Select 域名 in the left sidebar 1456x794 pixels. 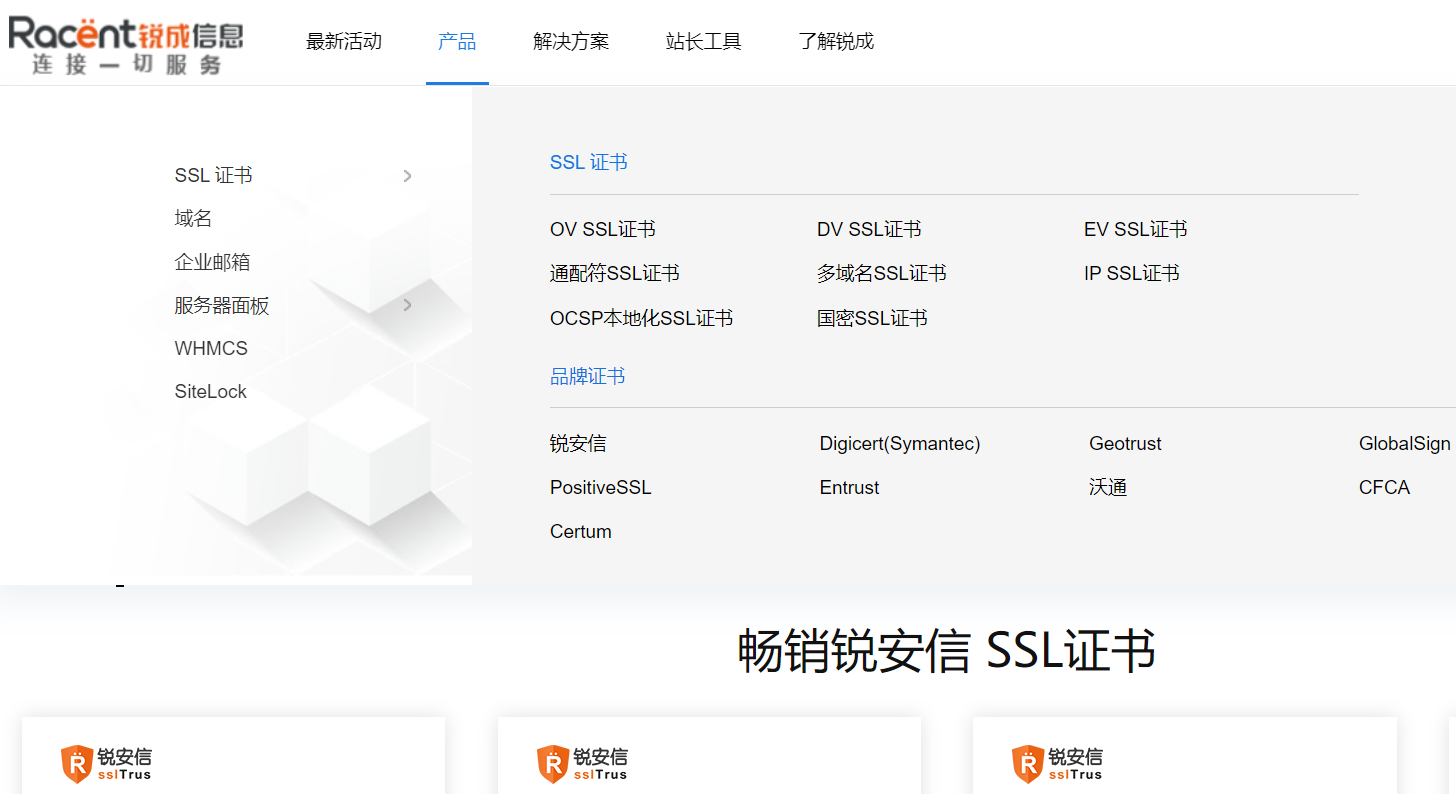pyautogui.click(x=193, y=218)
